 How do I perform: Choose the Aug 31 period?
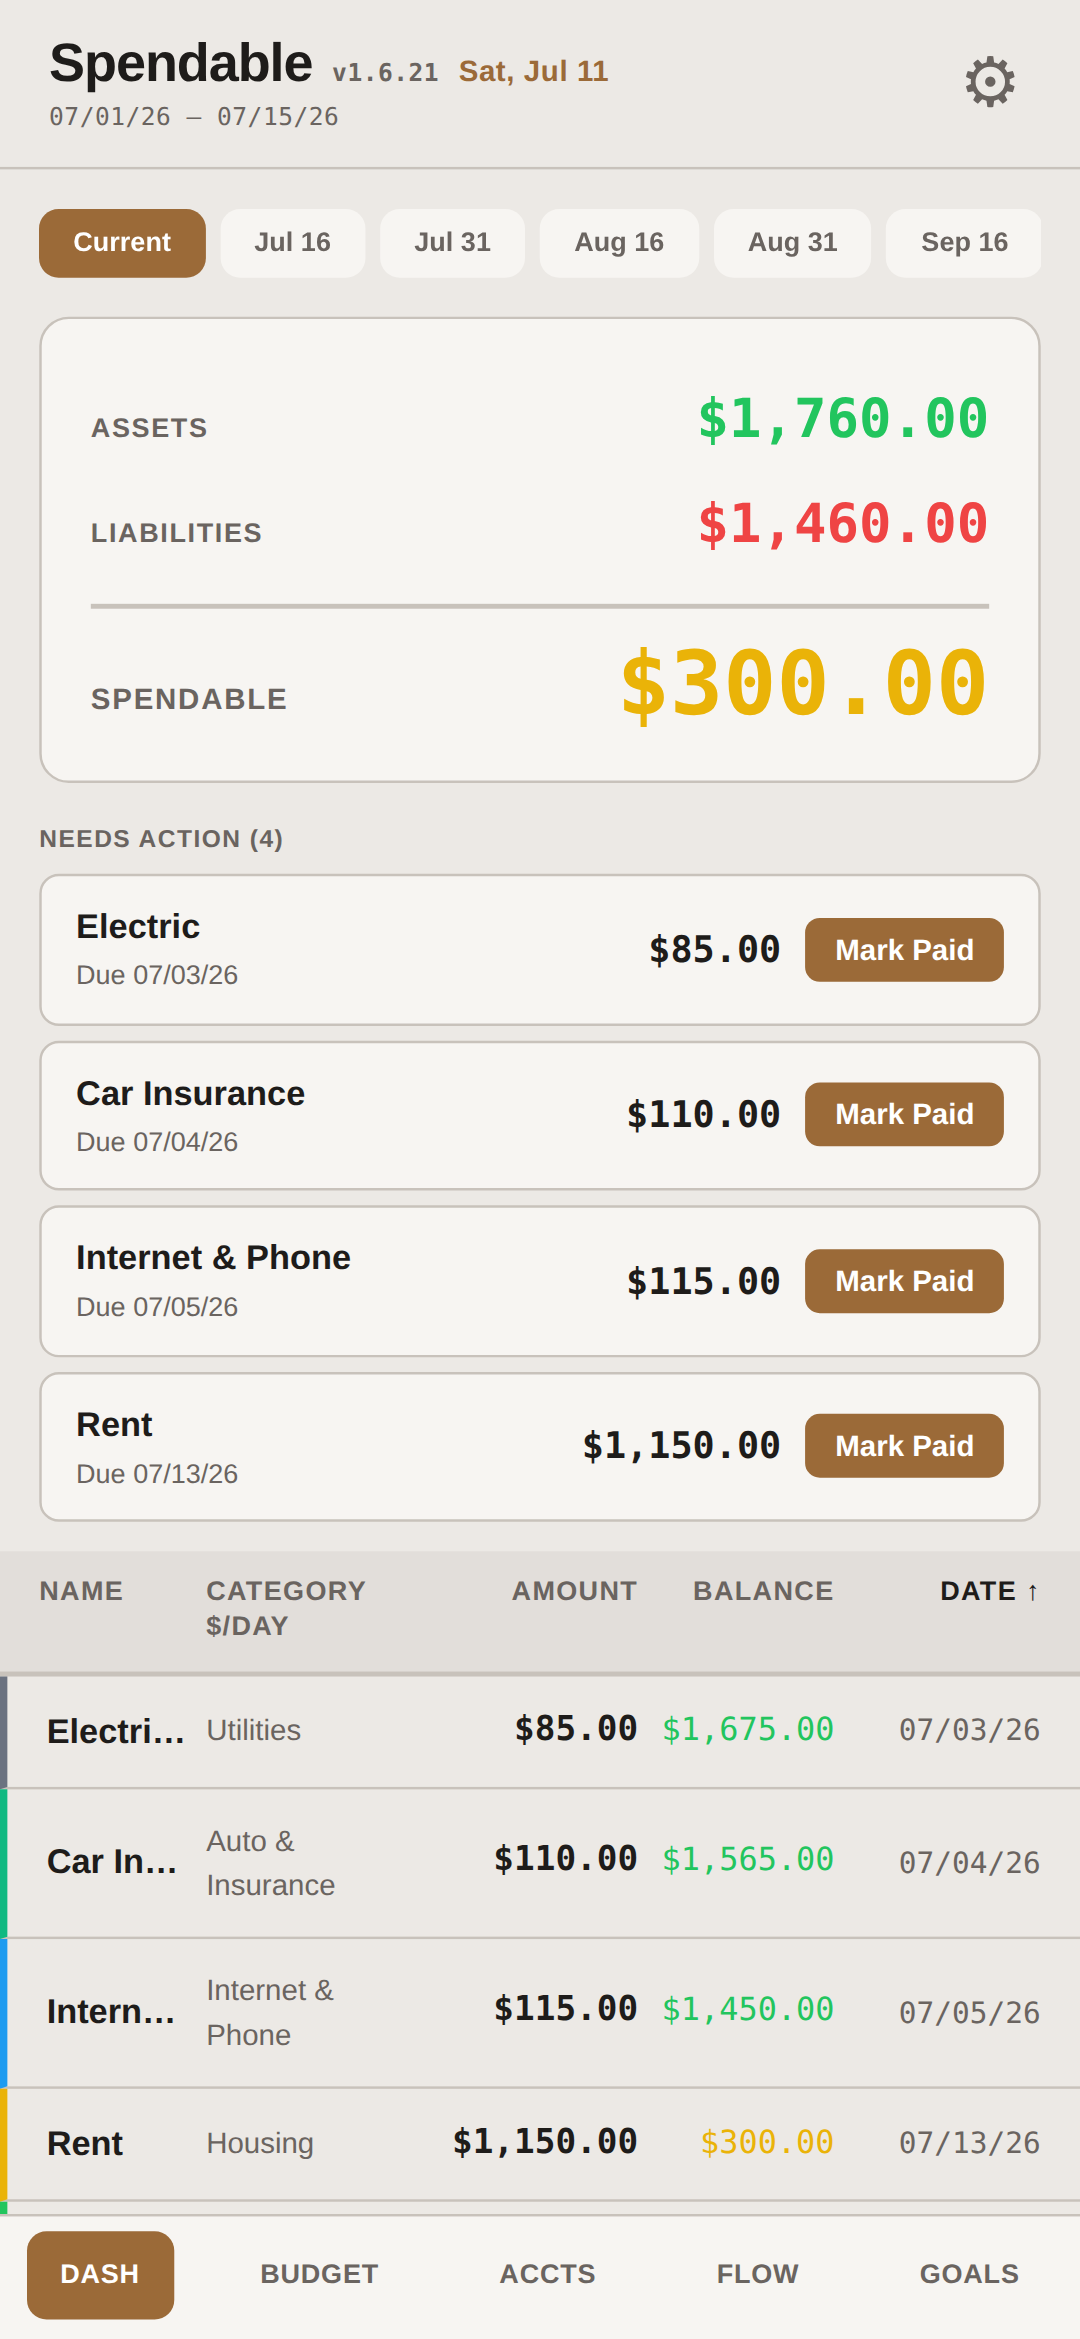792,243
